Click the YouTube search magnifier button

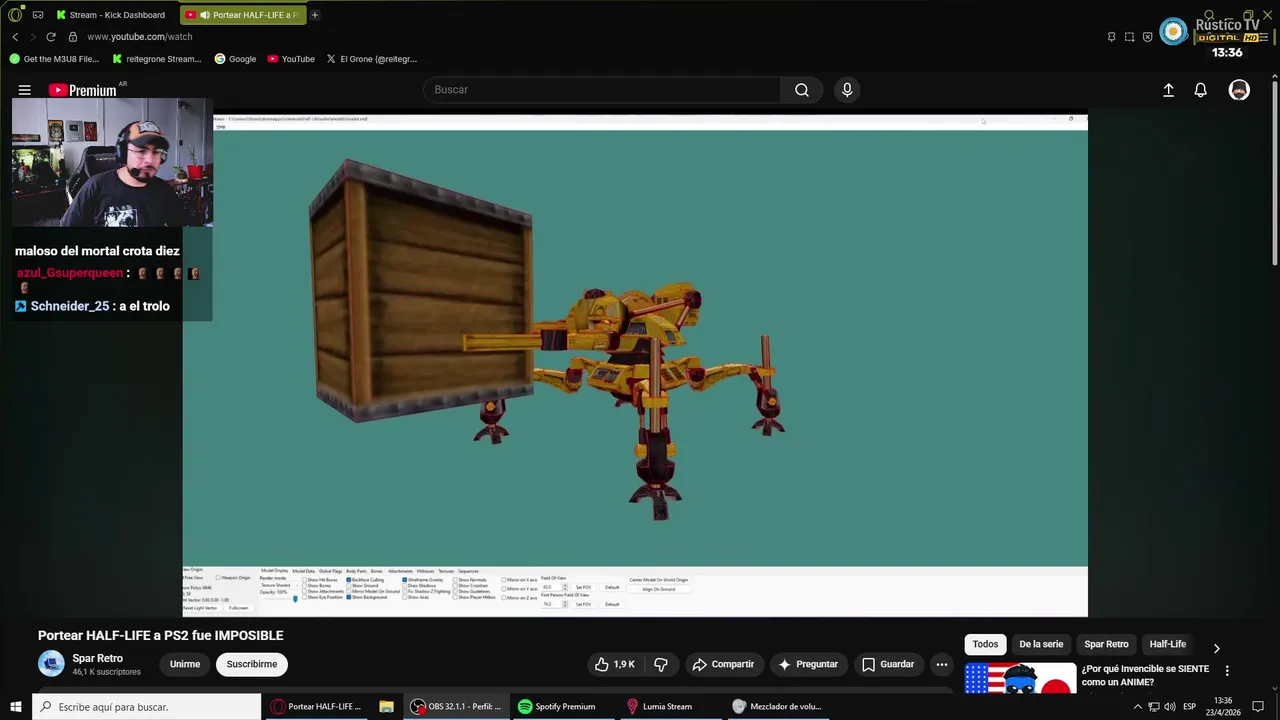[801, 90]
